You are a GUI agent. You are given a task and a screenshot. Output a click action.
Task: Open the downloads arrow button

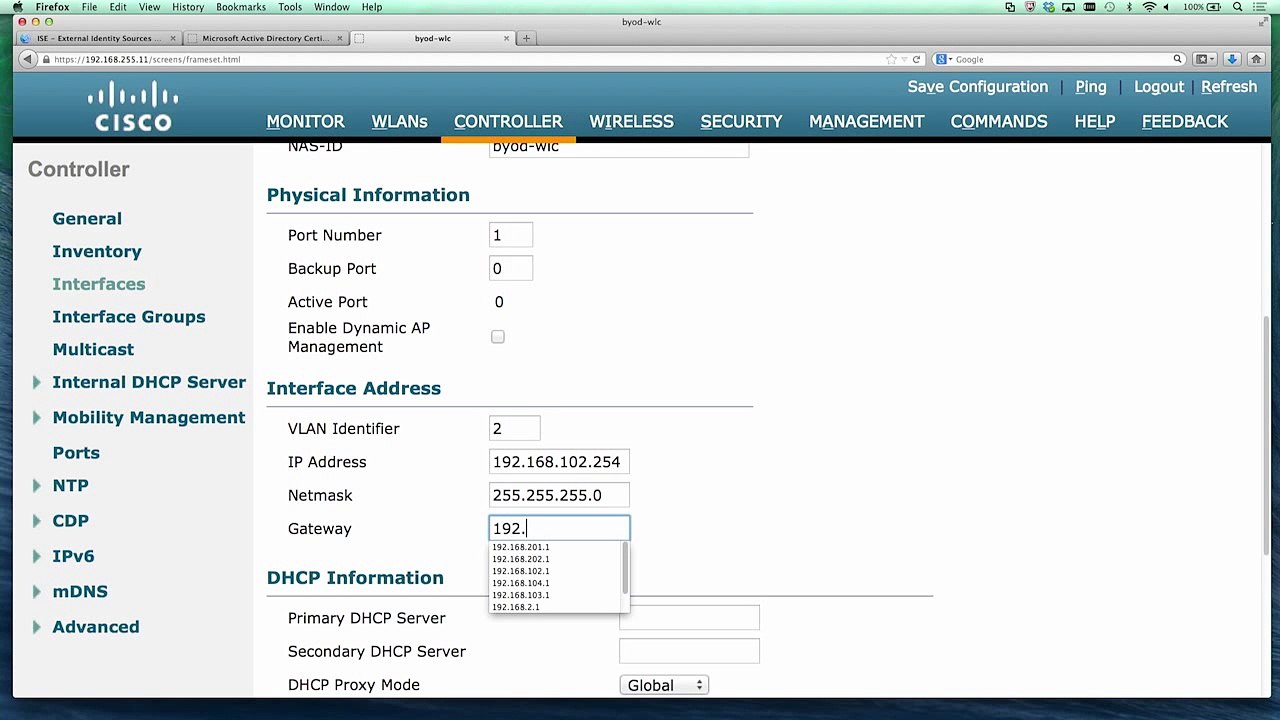(1233, 59)
